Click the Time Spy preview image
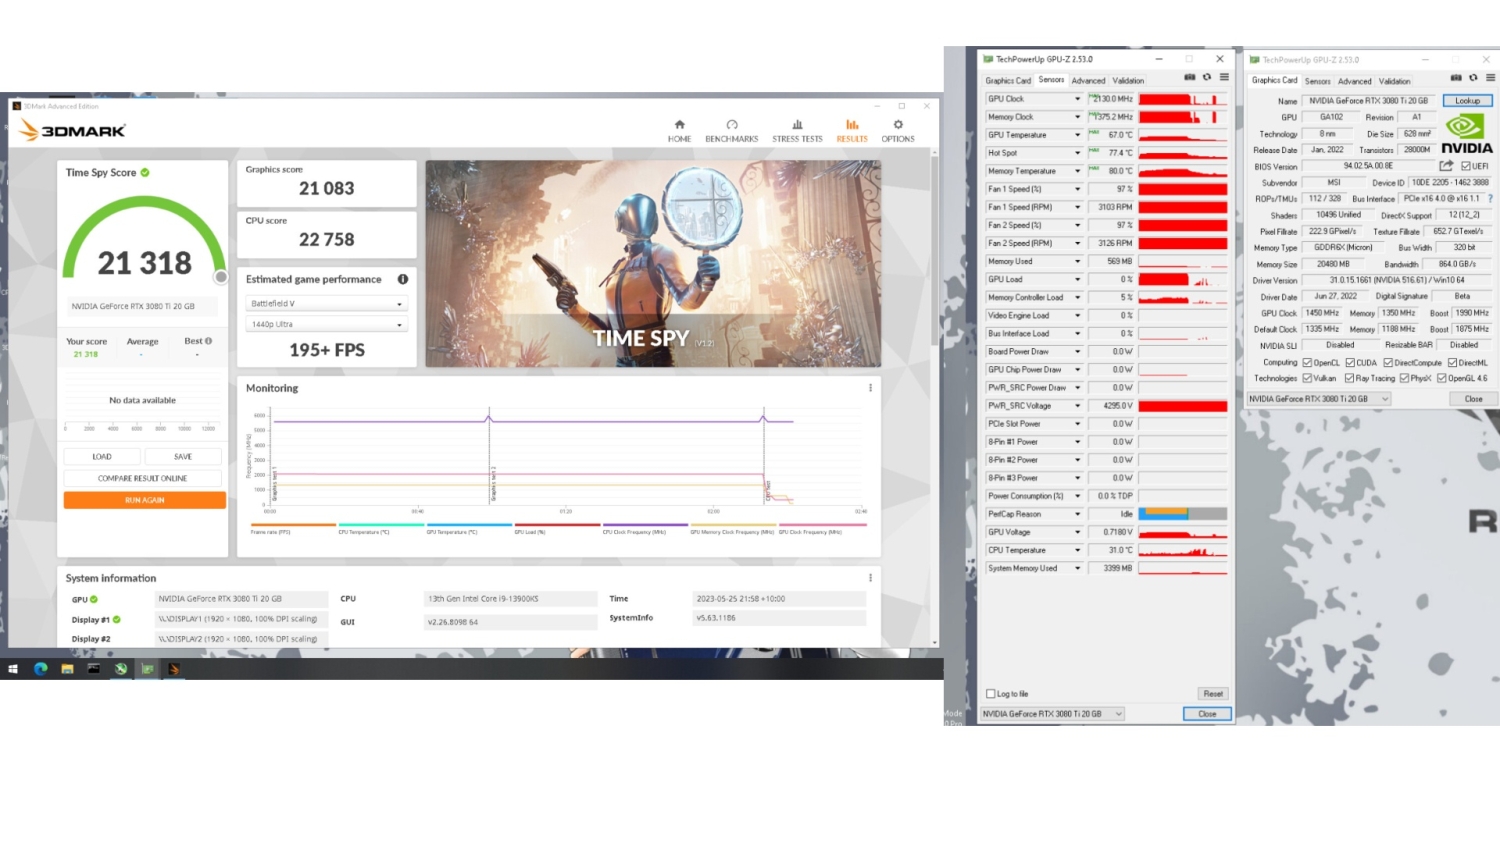Screen dimensions: 1500x843 tap(653, 263)
